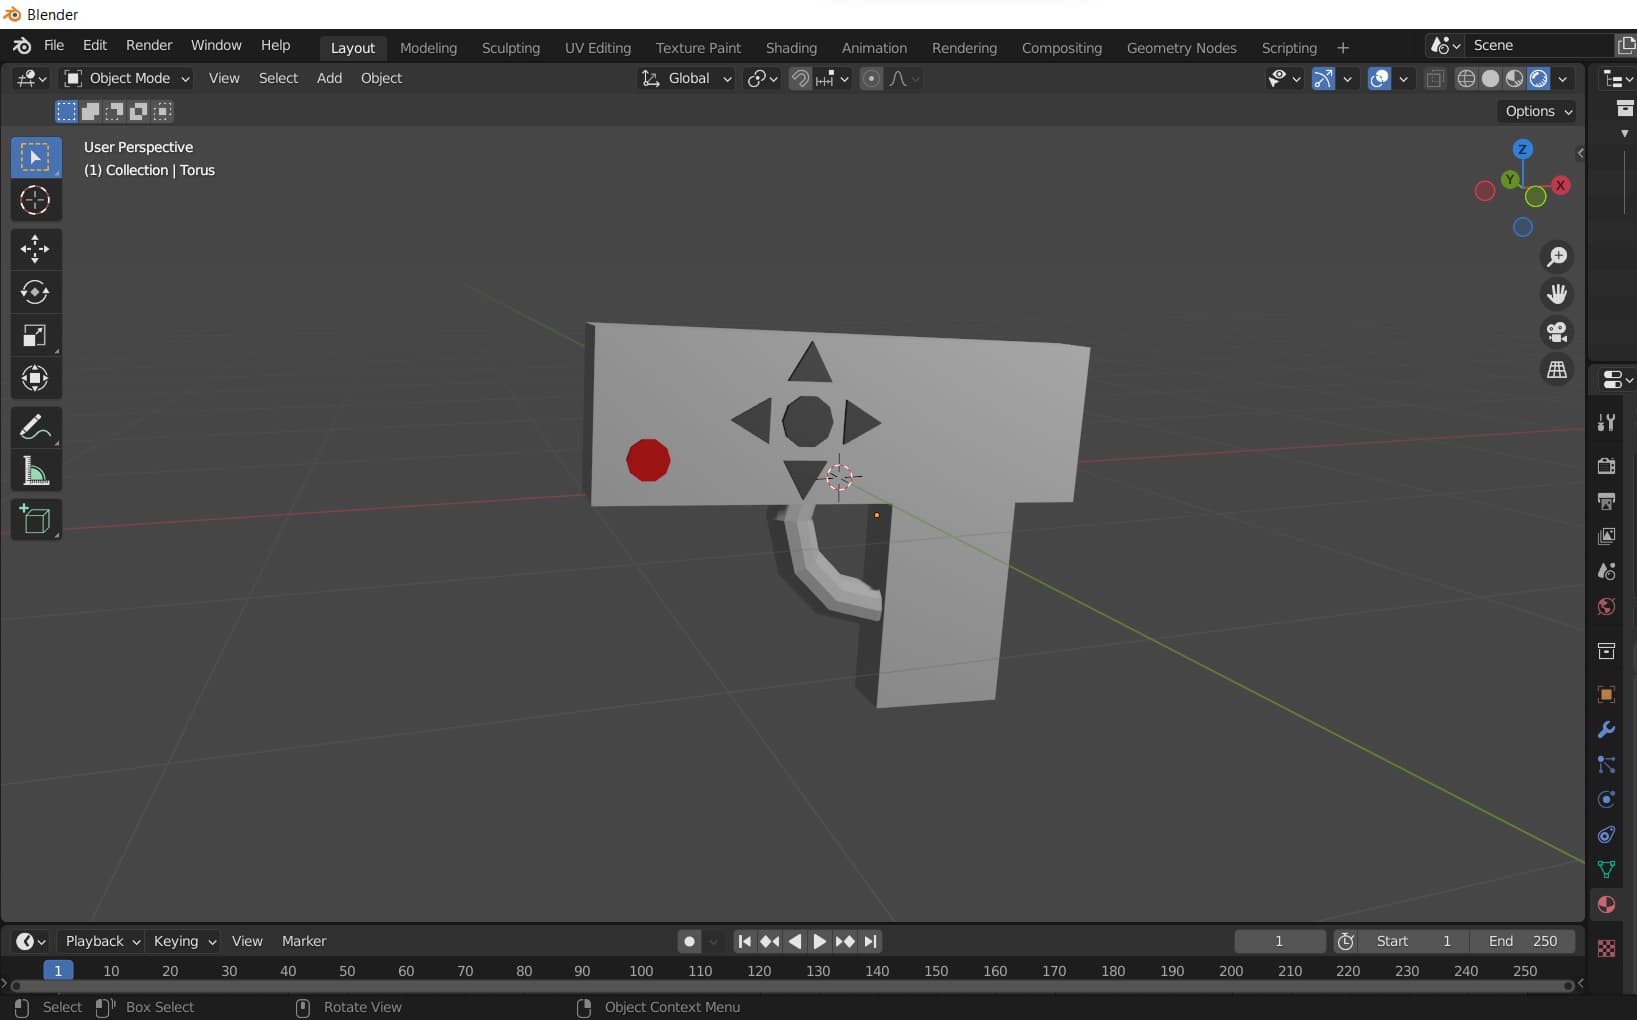Viewport: 1637px width, 1020px height.
Task: Open the World properties panel
Action: coord(1604,606)
